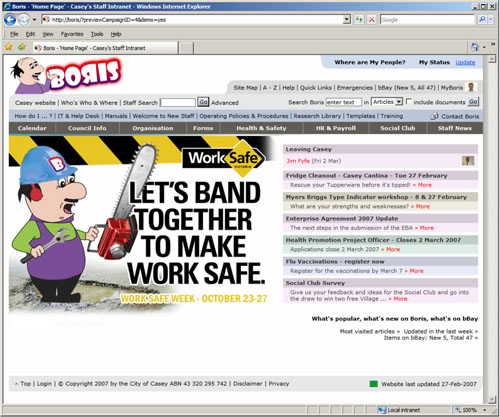The height and width of the screenshot is (417, 500).
Task: Open the Staff News navigation tab
Action: 455,128
